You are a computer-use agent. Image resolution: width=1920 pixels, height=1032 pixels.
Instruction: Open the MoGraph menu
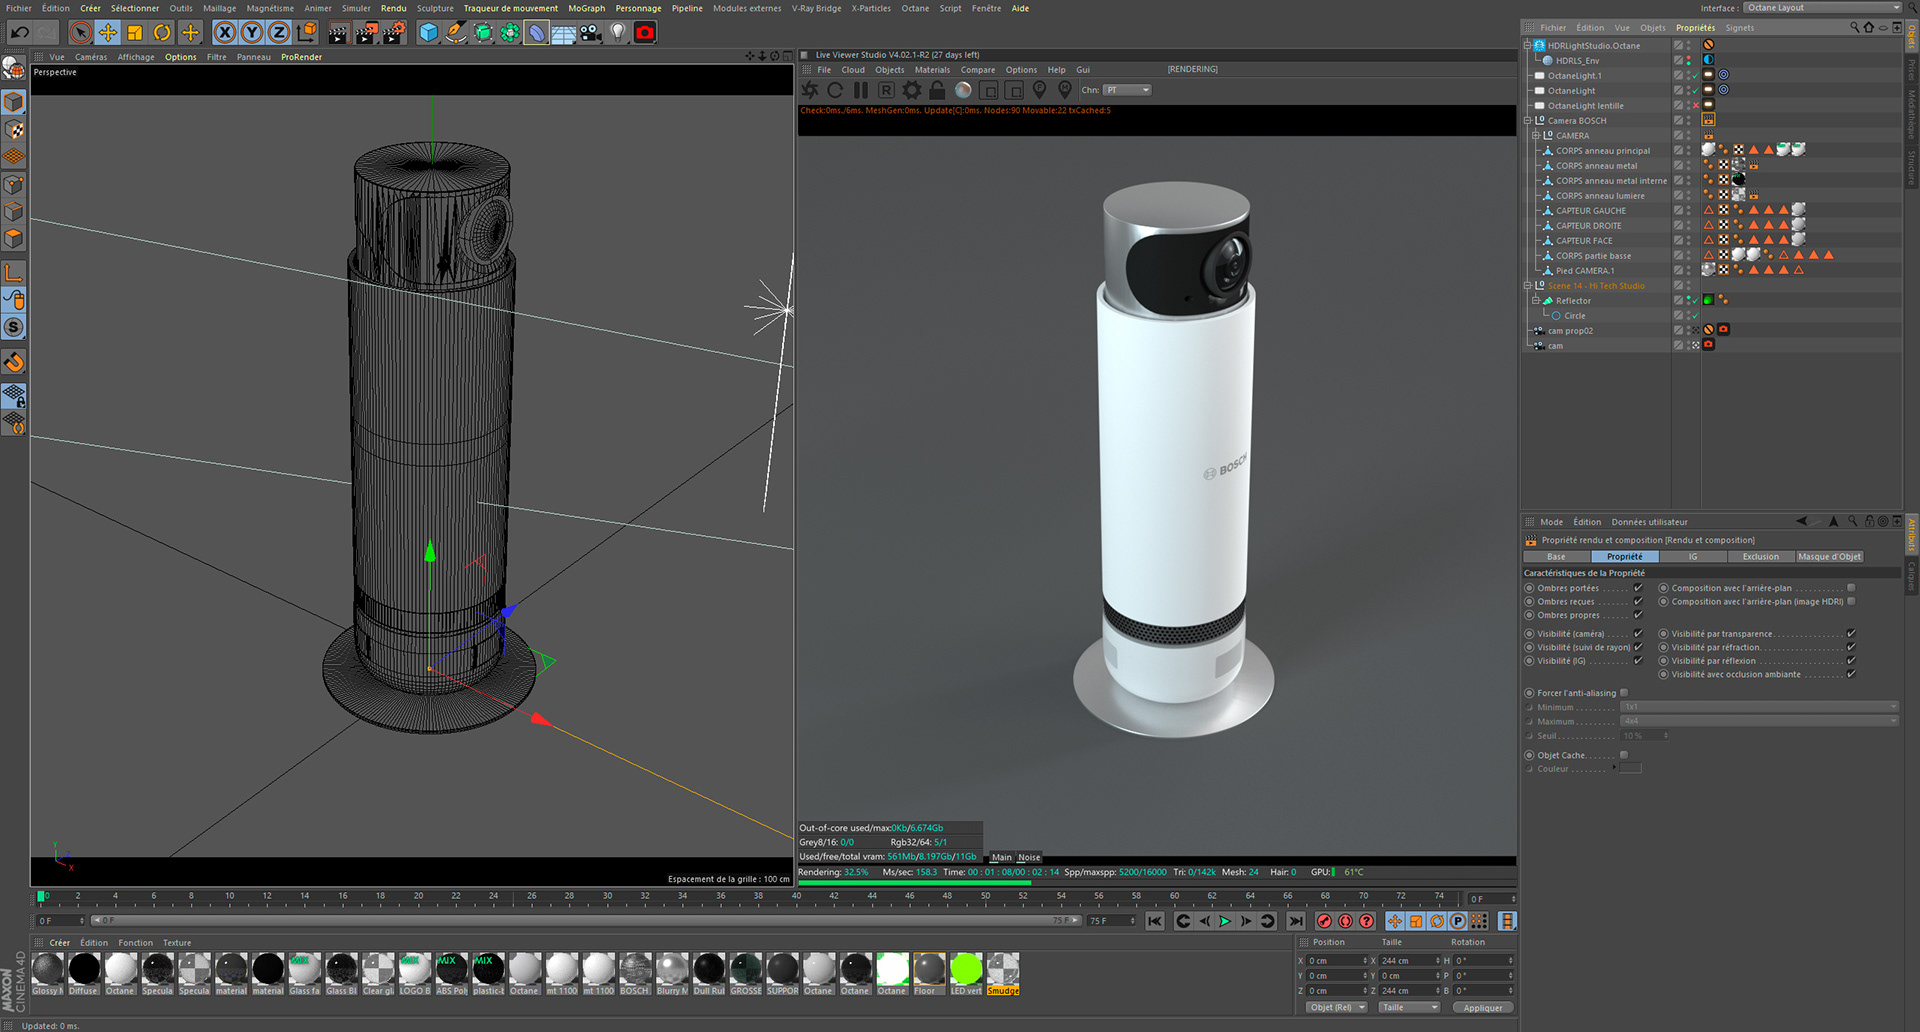[x=586, y=8]
